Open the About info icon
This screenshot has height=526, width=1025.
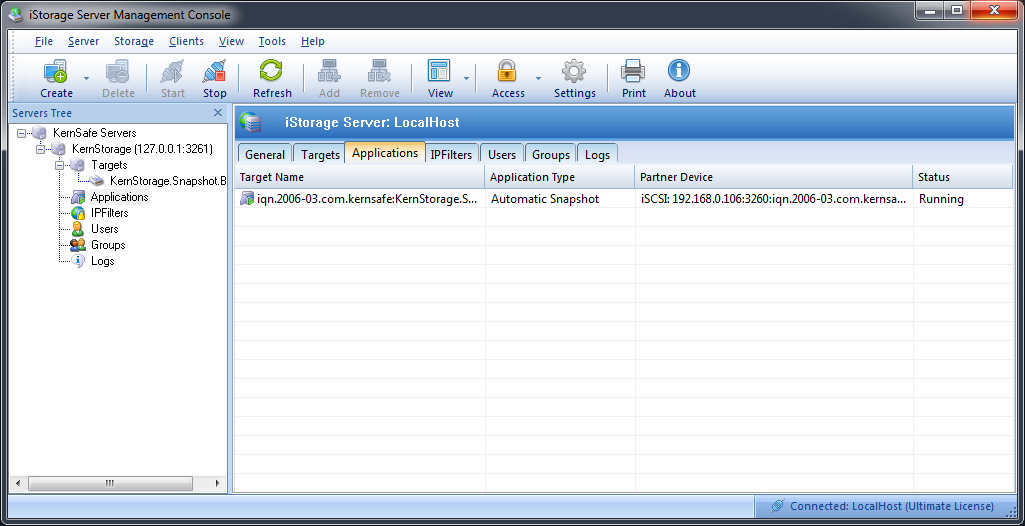[679, 71]
